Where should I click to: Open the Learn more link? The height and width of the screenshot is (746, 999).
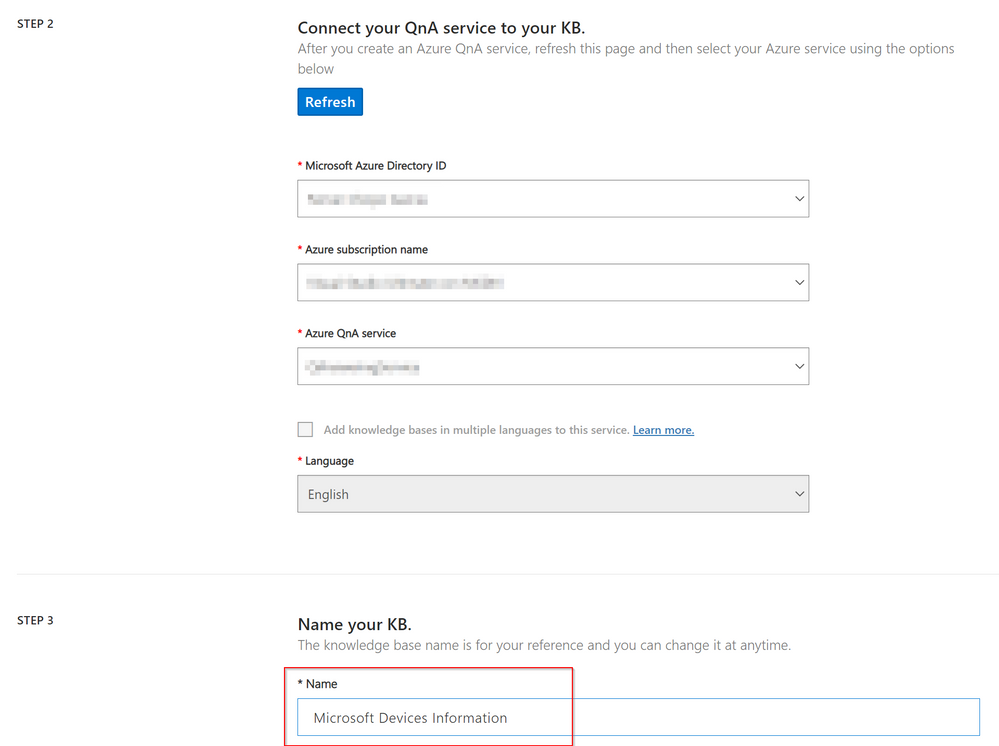click(663, 430)
